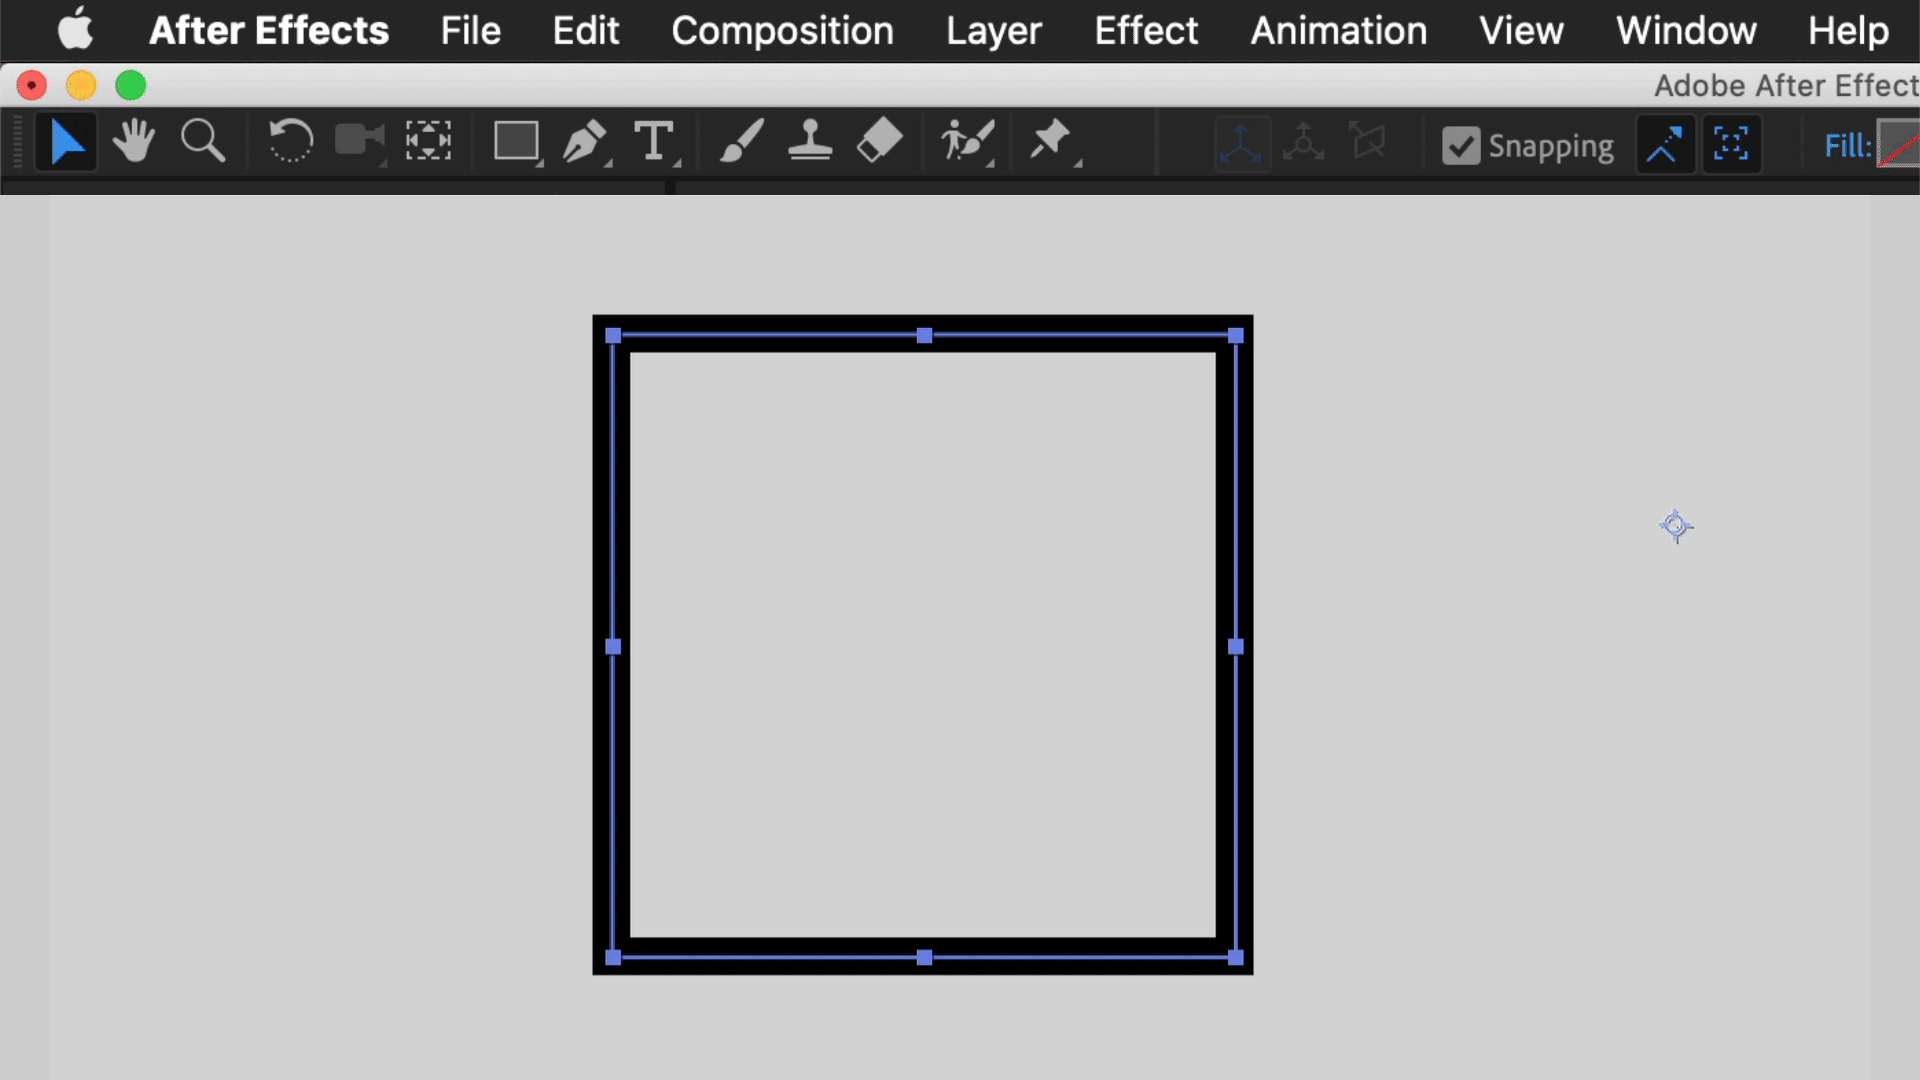Select the Puppet Pin tool
The height and width of the screenshot is (1080, 1920).
1050,140
